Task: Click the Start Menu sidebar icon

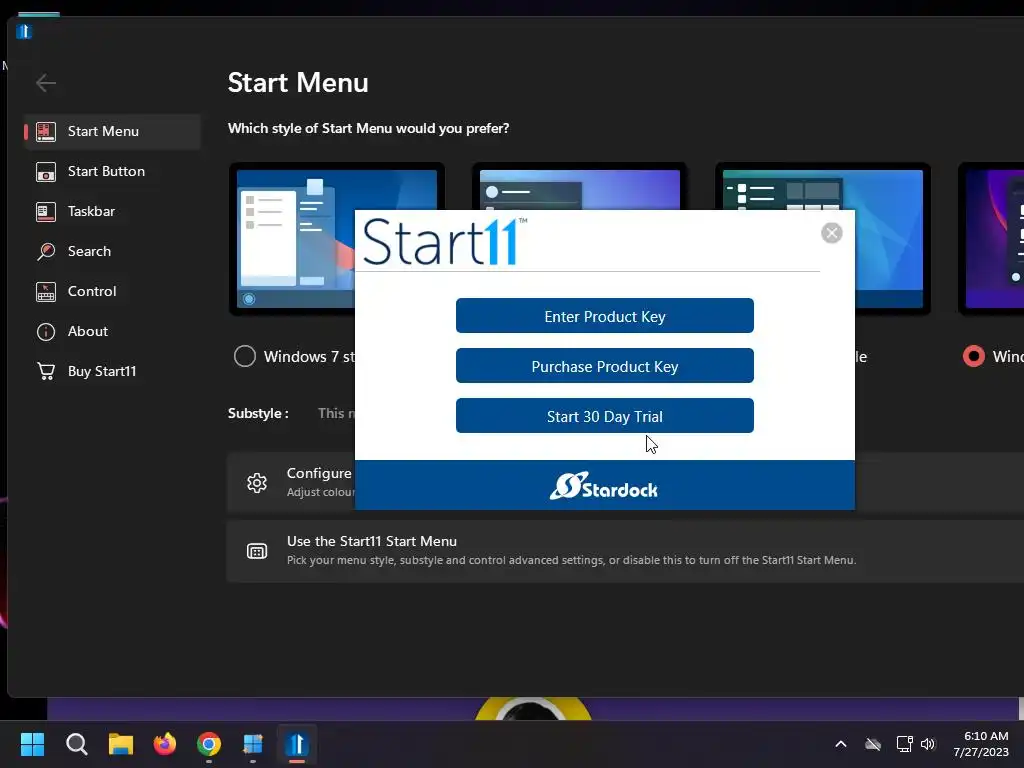Action: tap(46, 131)
